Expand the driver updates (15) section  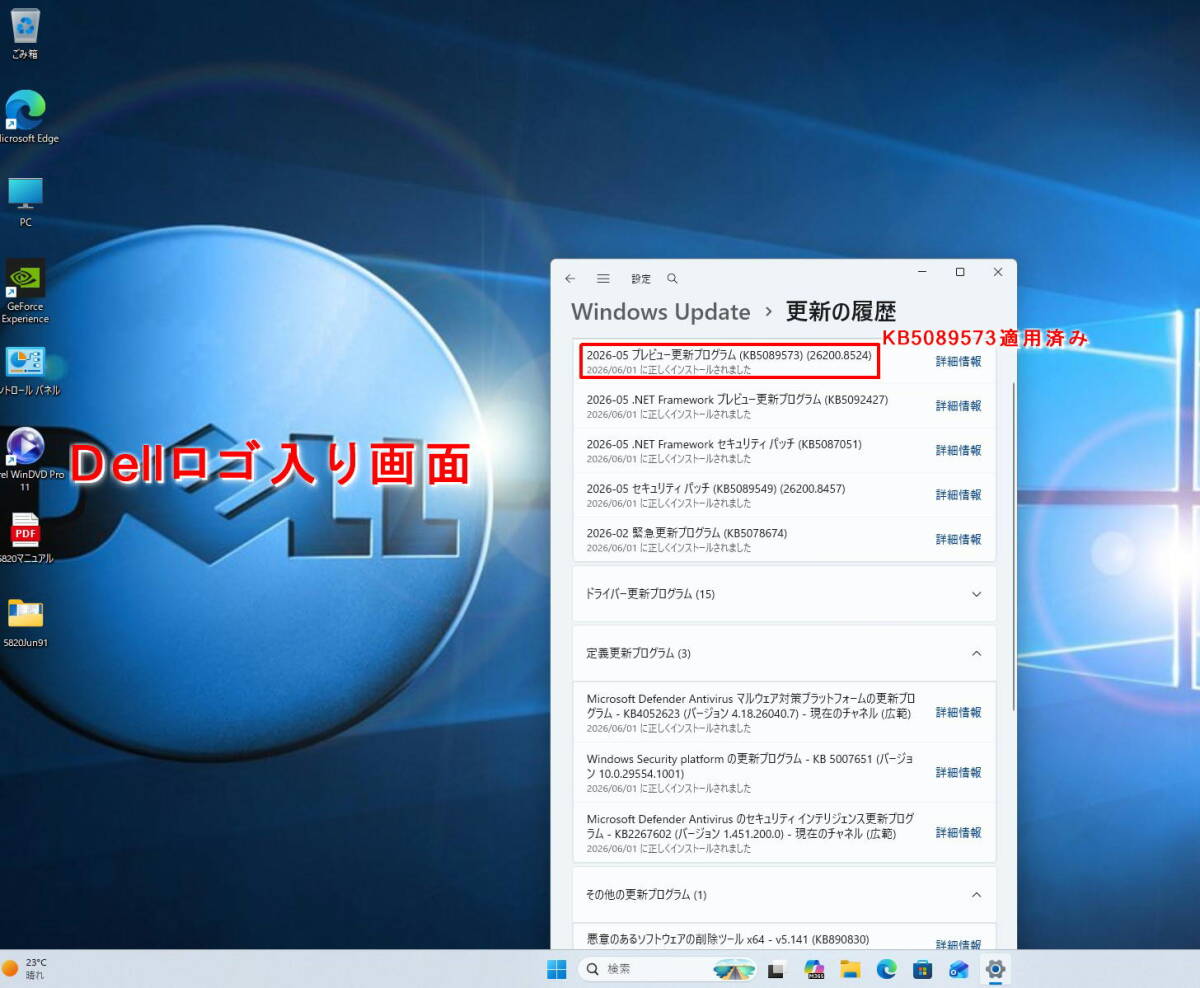click(x=784, y=594)
